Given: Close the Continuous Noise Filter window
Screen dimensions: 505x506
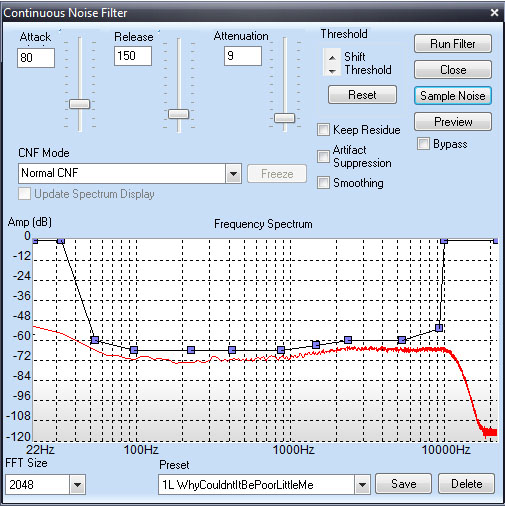Looking at the screenshot, I should (x=494, y=13).
